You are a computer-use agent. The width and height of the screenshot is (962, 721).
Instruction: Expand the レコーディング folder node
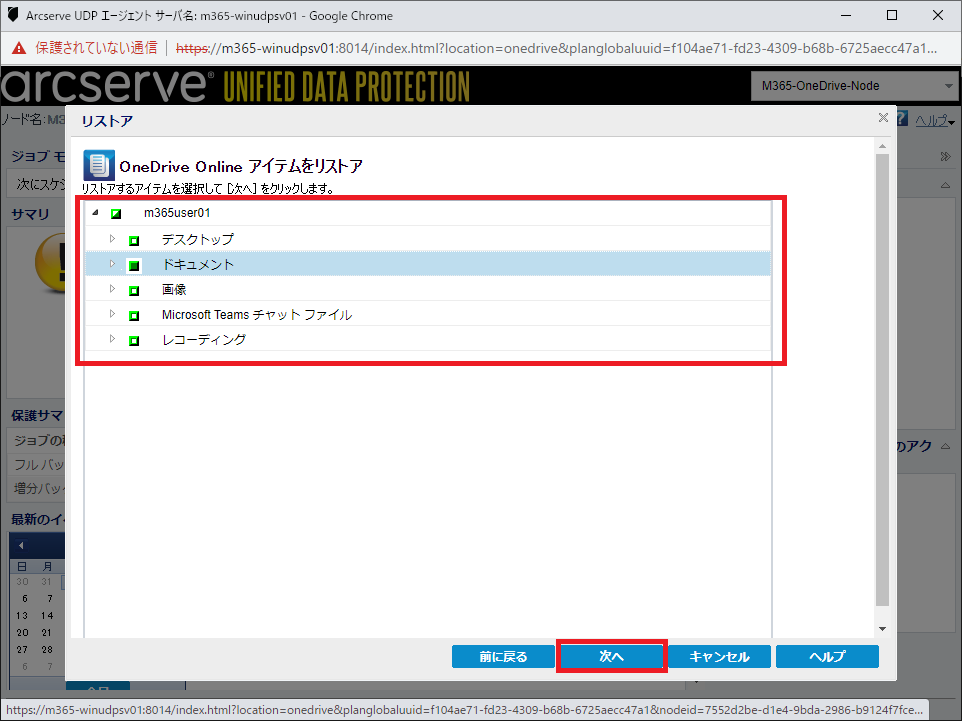112,339
